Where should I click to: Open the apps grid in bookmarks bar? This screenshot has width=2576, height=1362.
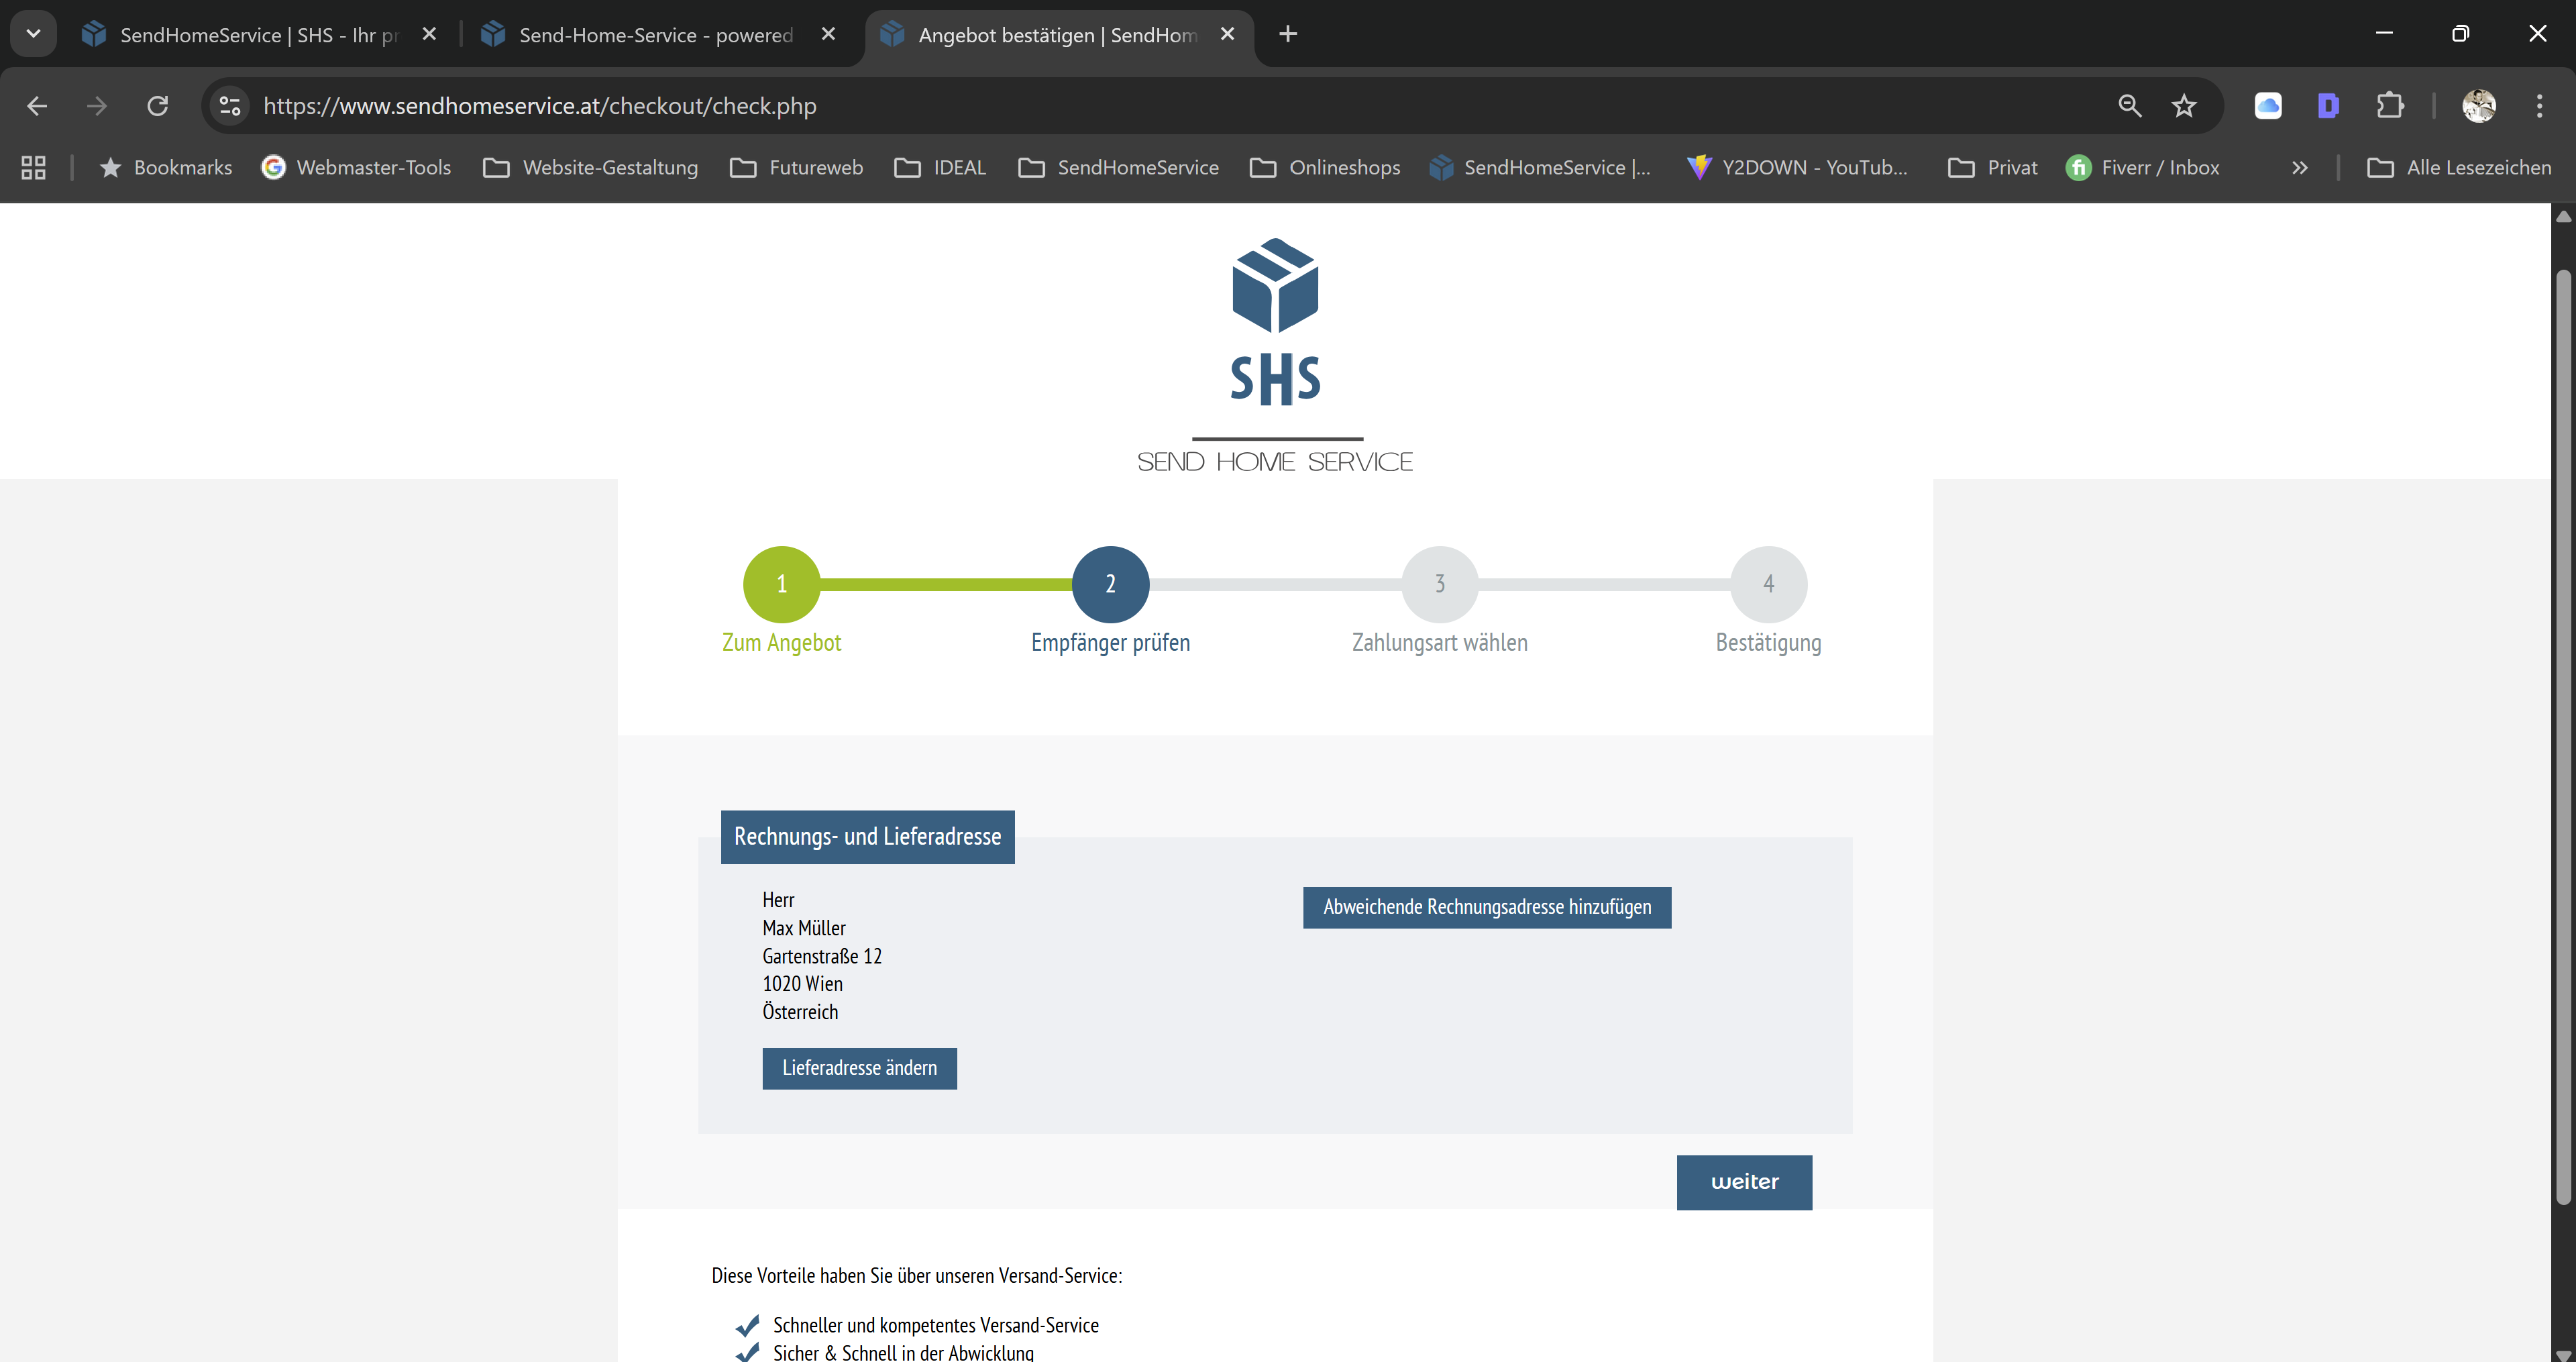click(x=34, y=168)
